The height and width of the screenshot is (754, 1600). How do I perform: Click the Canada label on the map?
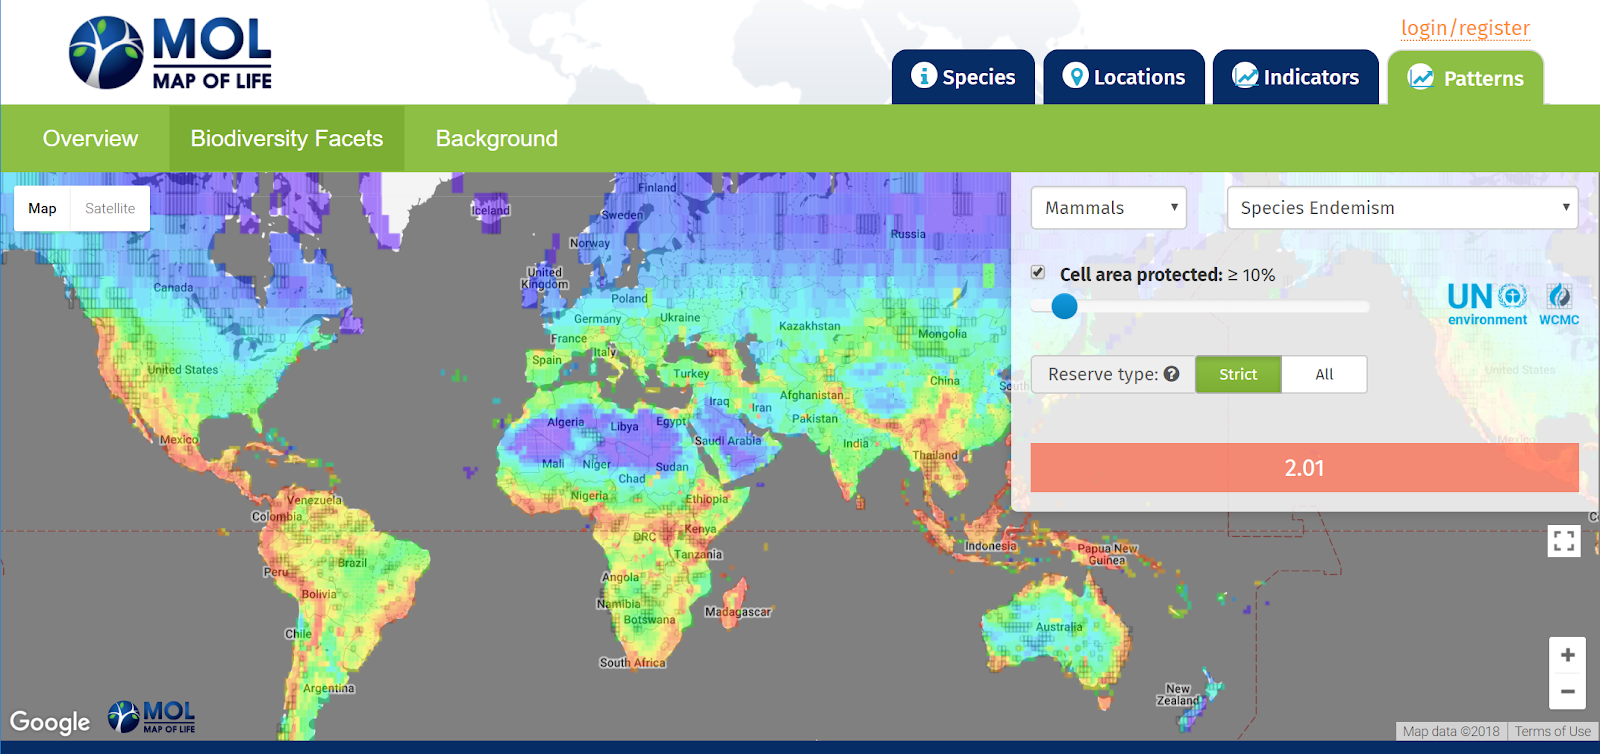[173, 288]
